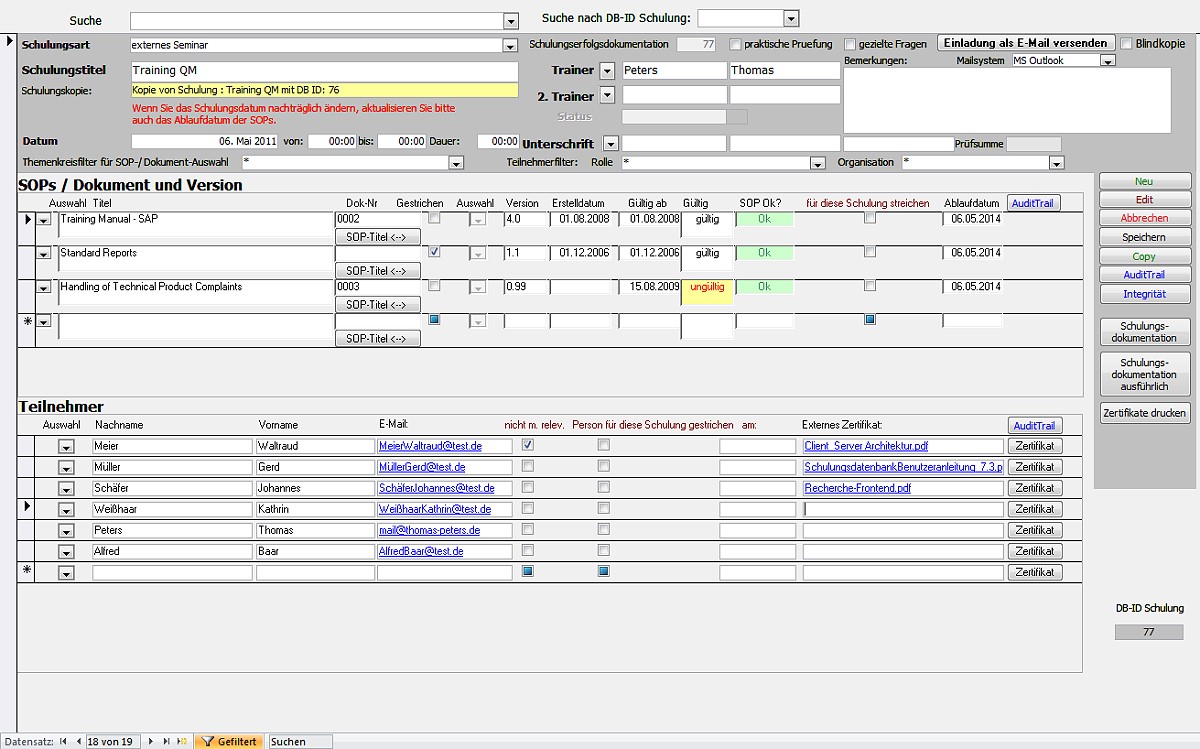The image size is (1200, 749).
Task: Go to the first record in navigation bar
Action: pyautogui.click(x=64, y=741)
